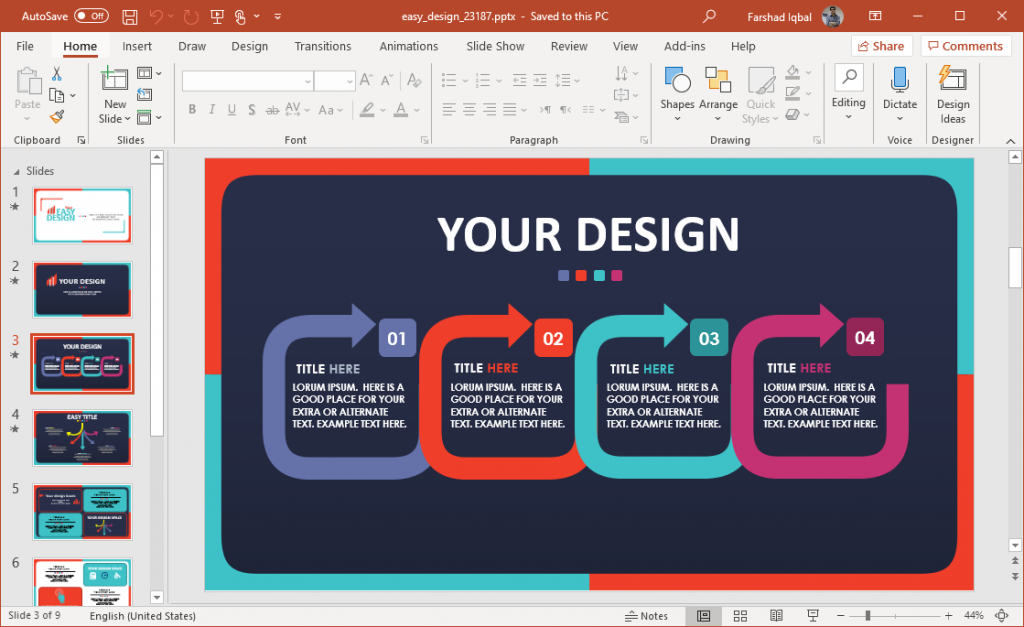Image resolution: width=1024 pixels, height=627 pixels.
Task: Select slide 5 thumbnail in the panel
Action: (82, 511)
